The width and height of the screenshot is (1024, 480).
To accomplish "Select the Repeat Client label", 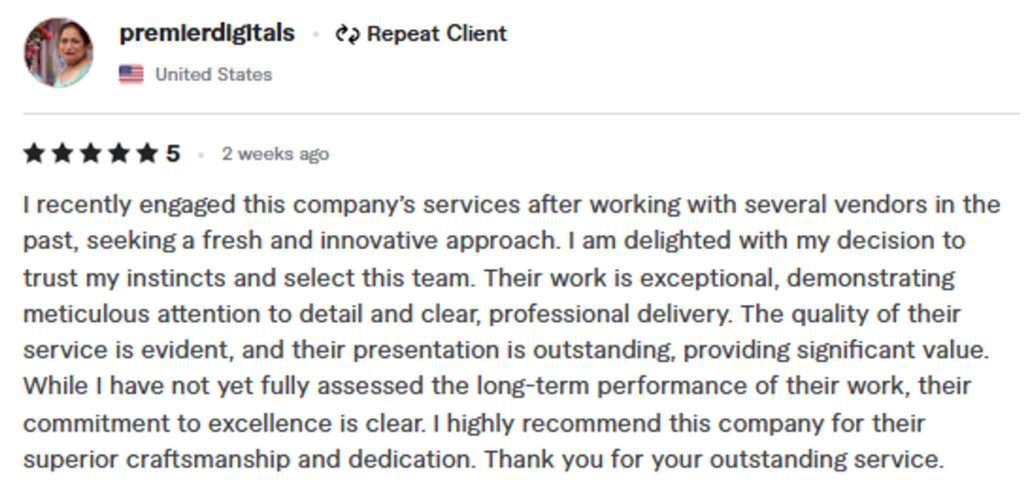I will click(436, 34).
